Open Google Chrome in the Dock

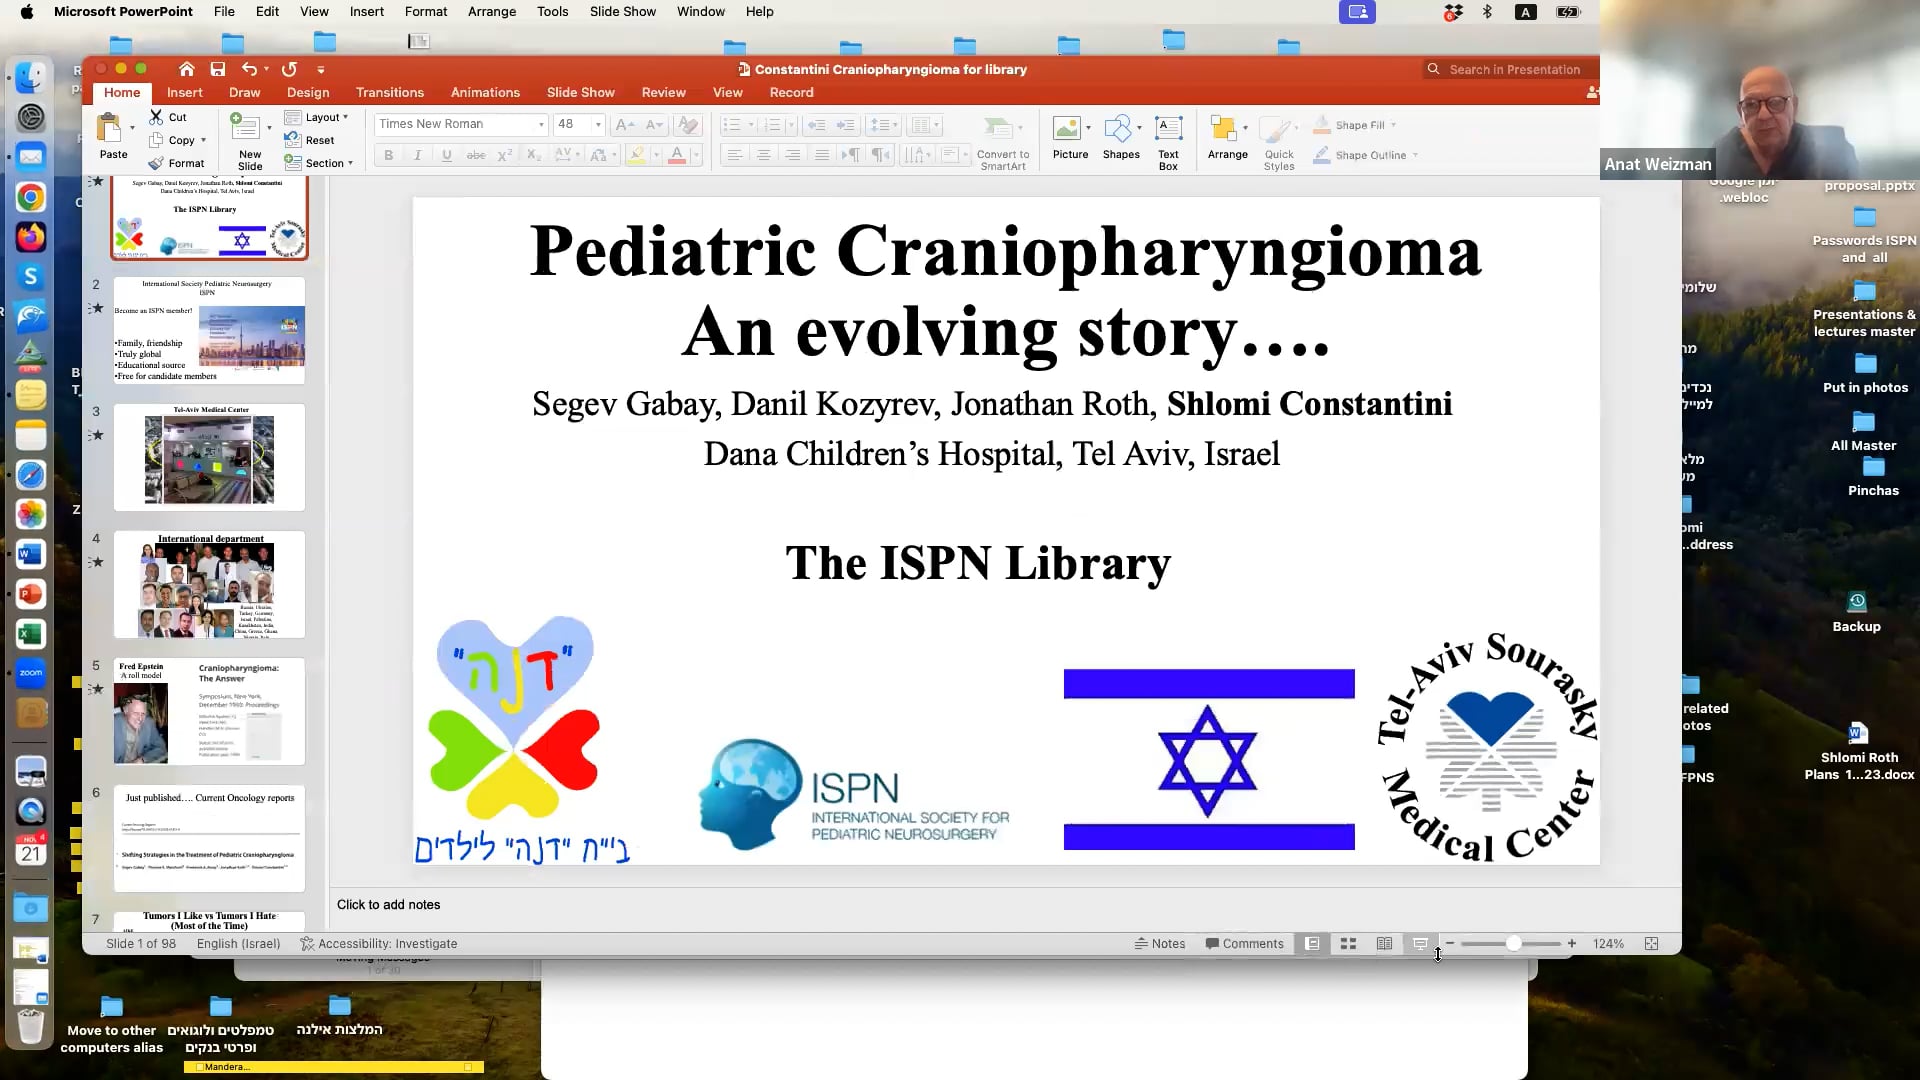[31, 197]
